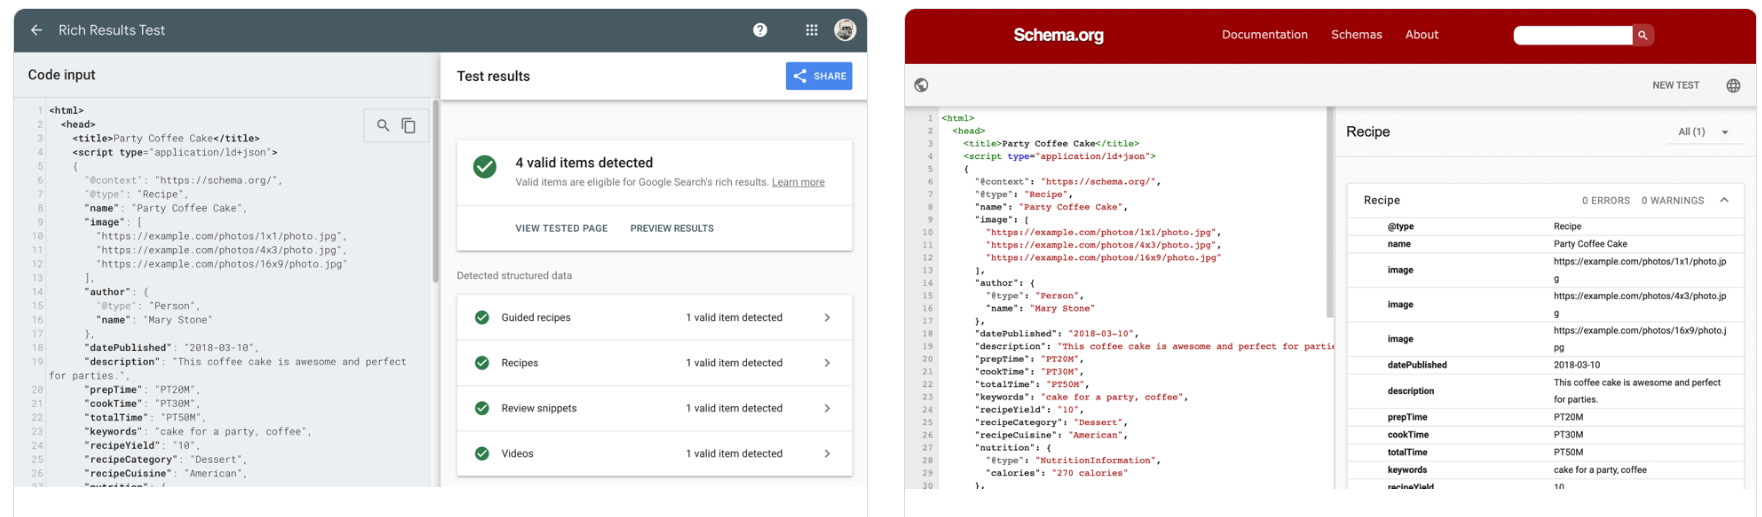Open the Learn more link

pyautogui.click(x=798, y=182)
